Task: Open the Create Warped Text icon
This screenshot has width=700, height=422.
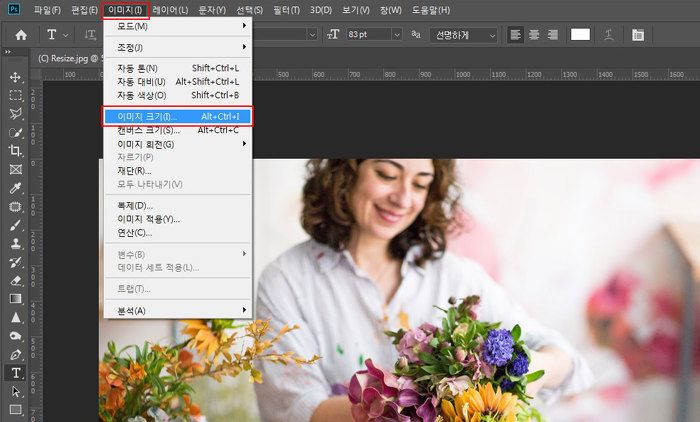Action: click(608, 35)
